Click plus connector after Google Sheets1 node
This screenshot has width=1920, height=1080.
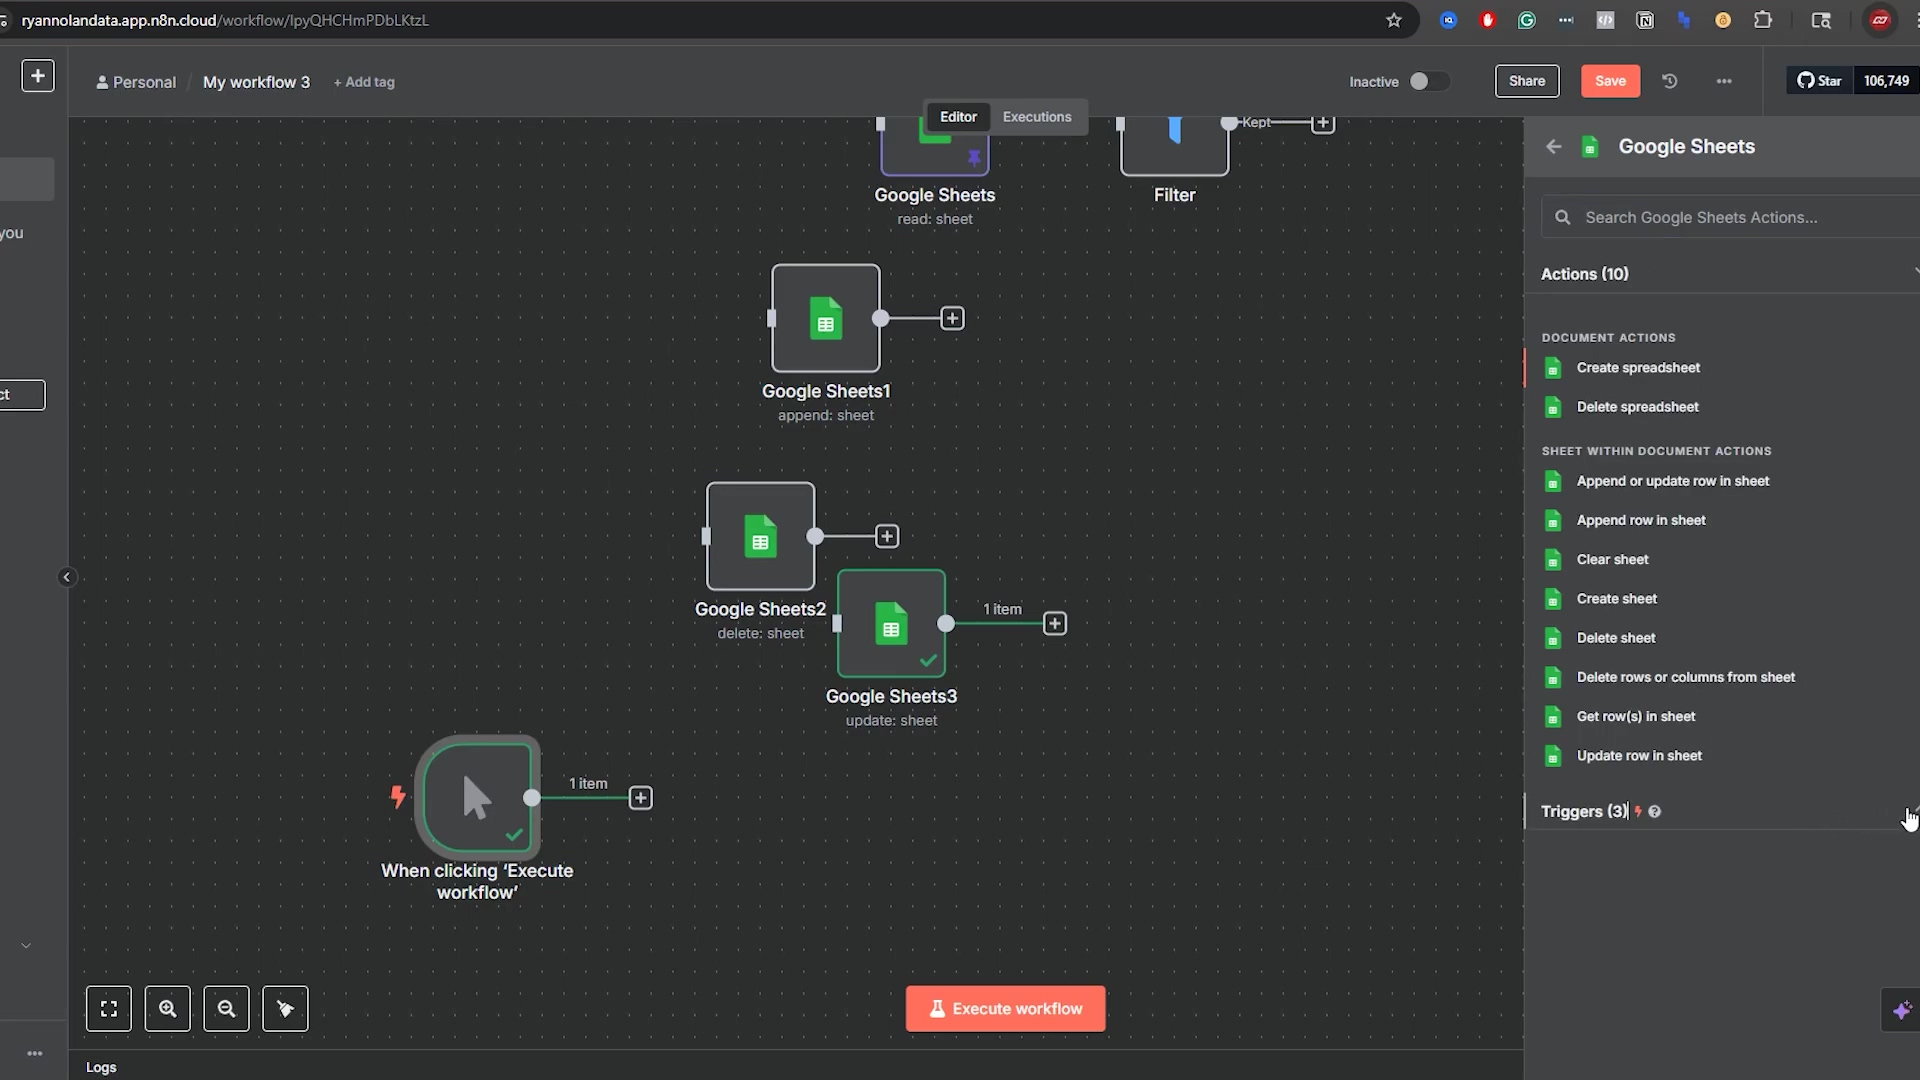coord(952,319)
